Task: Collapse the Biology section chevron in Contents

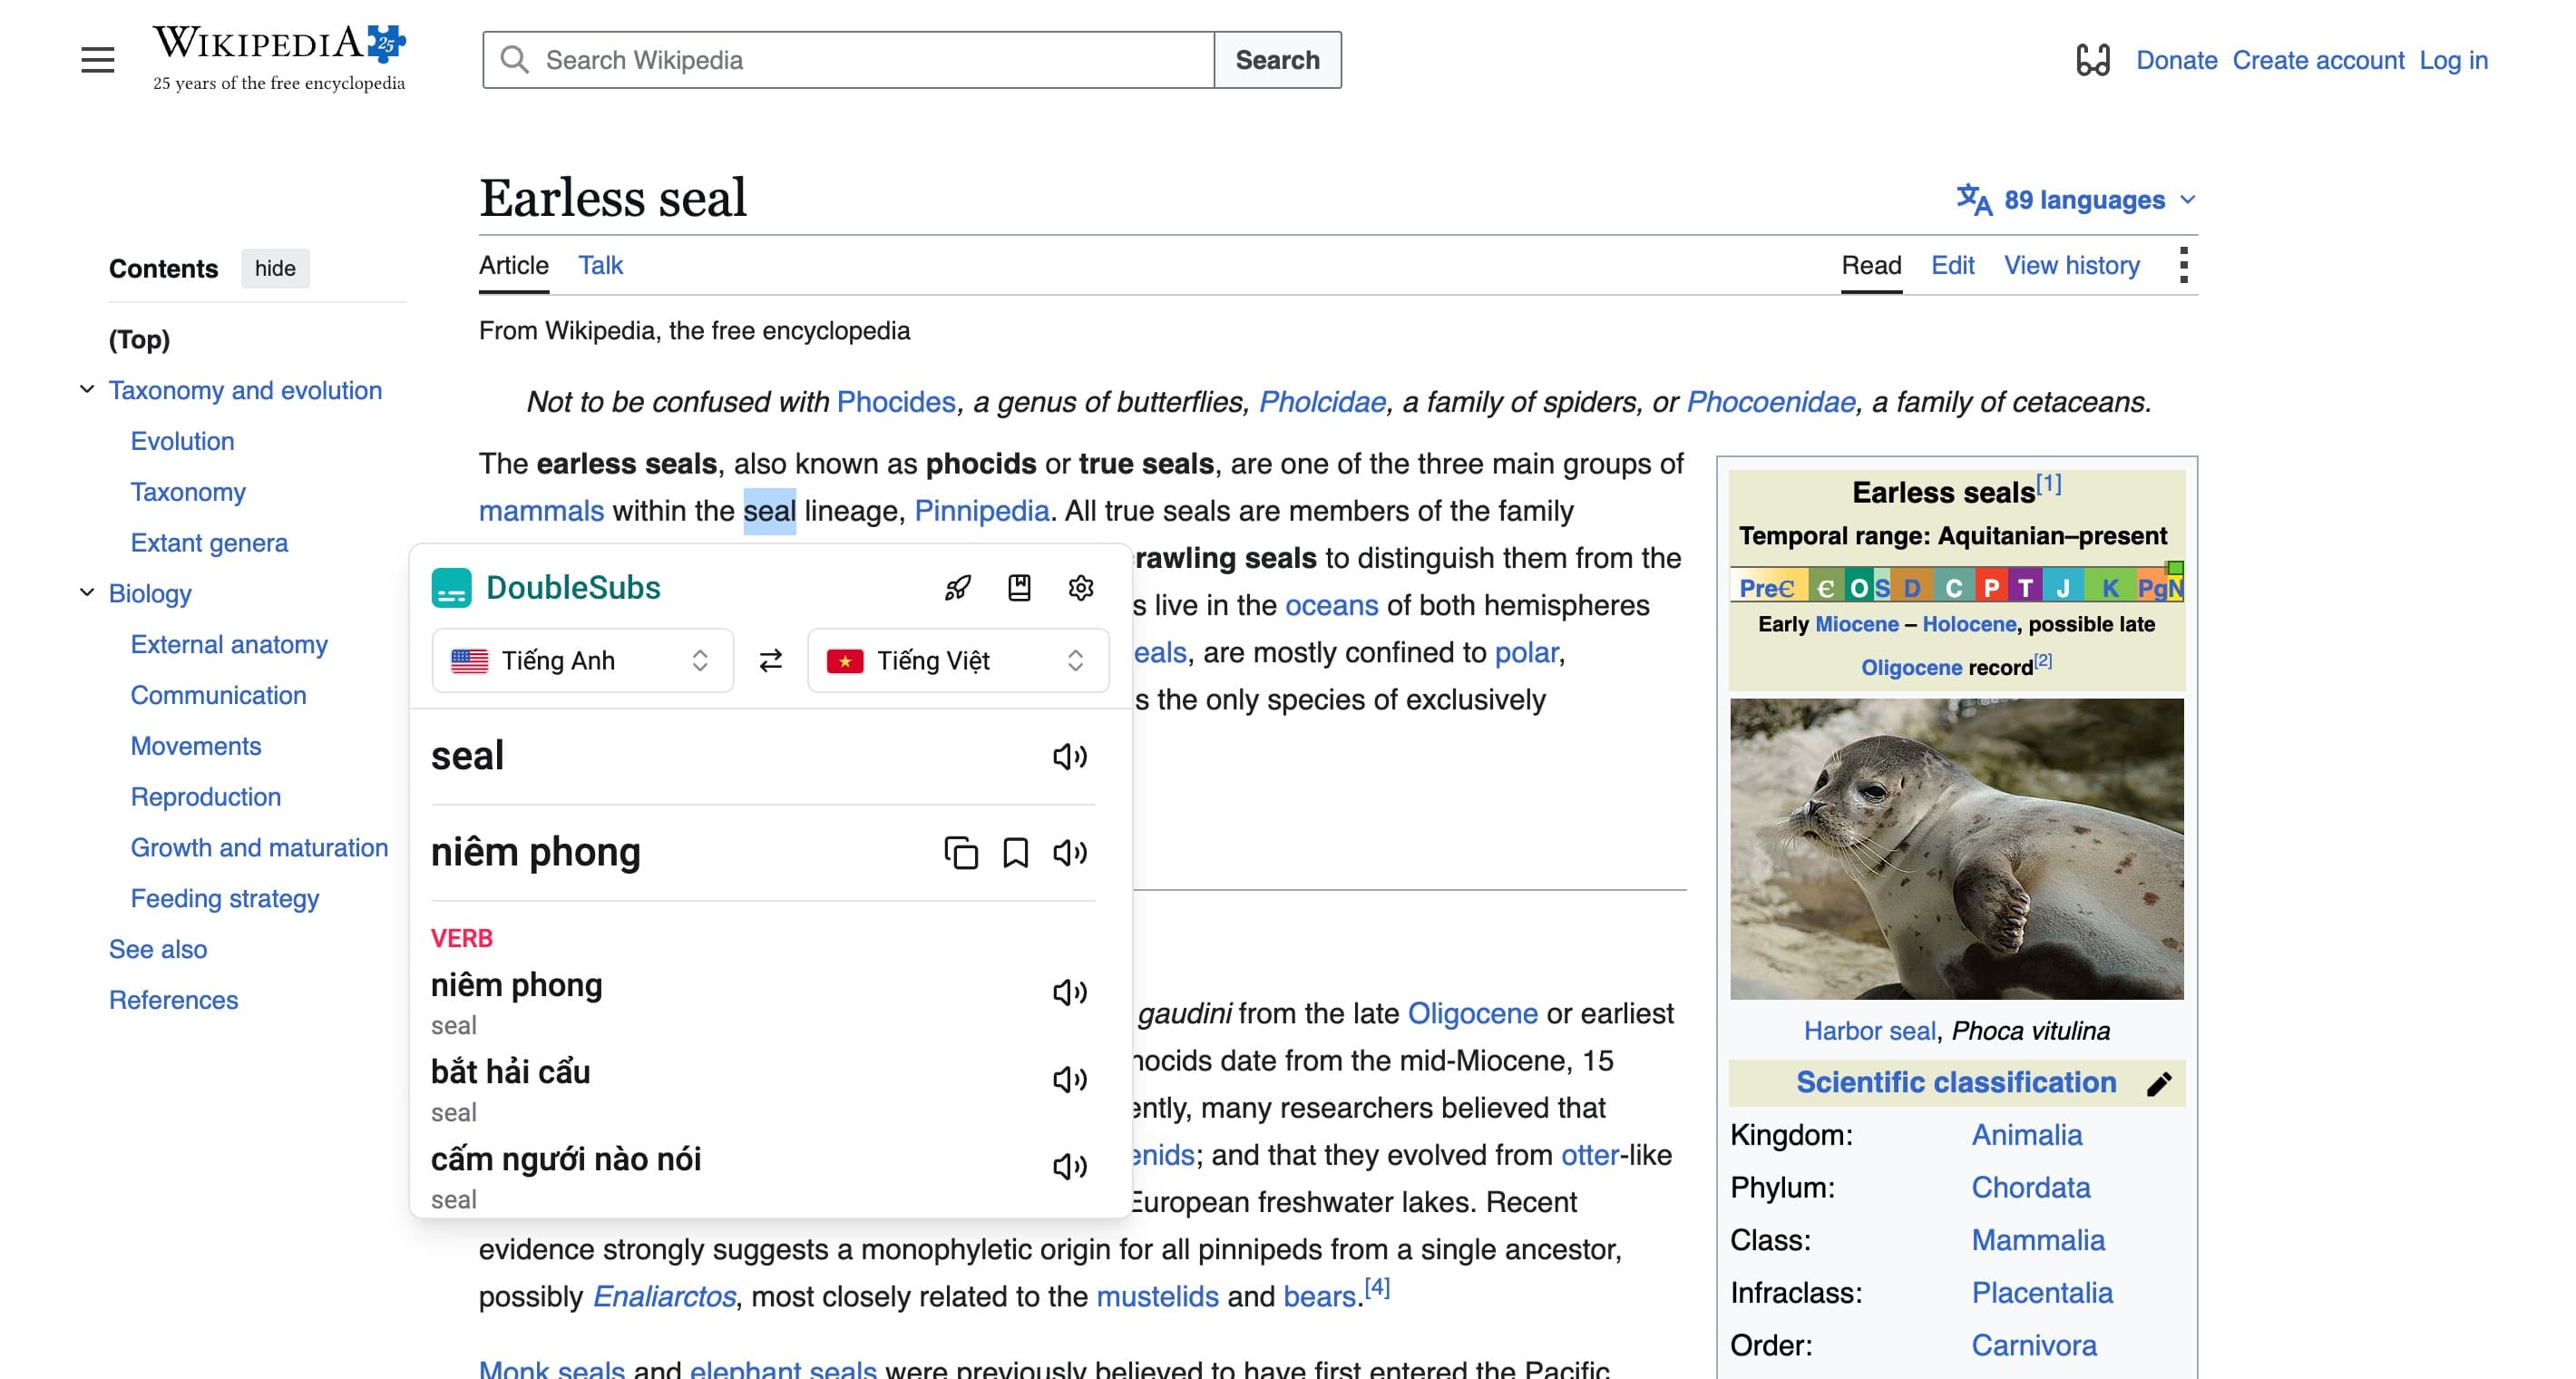Action: point(87,593)
